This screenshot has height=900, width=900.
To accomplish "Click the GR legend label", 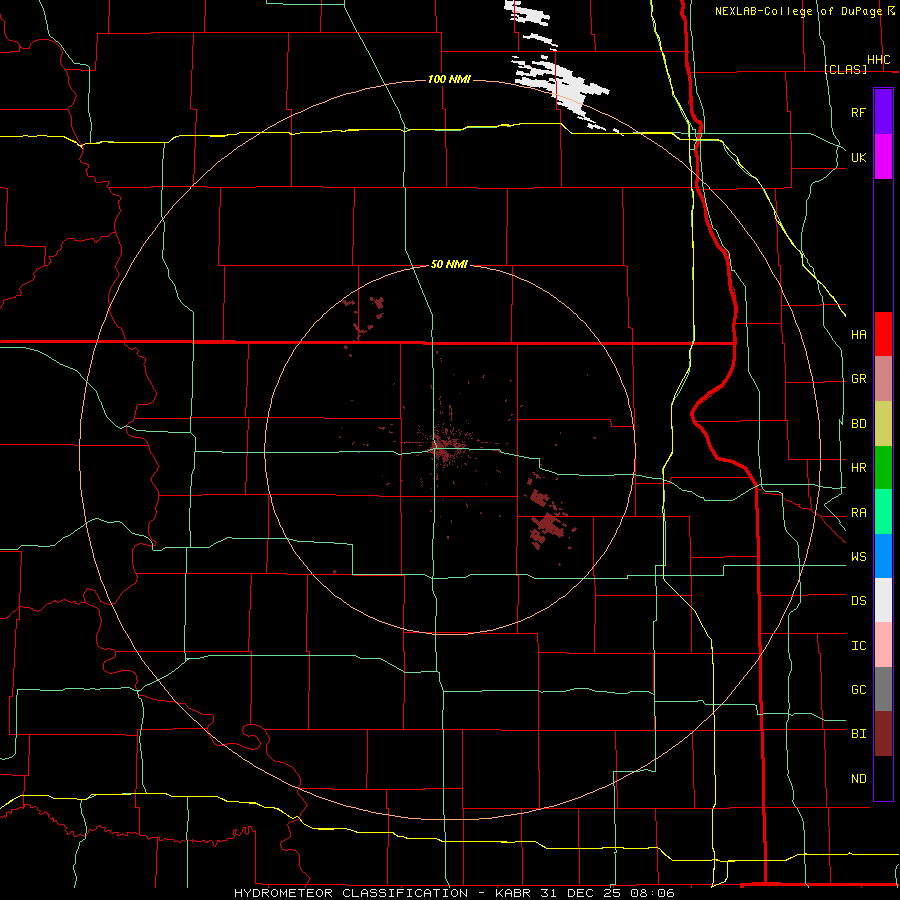I will point(858,379).
